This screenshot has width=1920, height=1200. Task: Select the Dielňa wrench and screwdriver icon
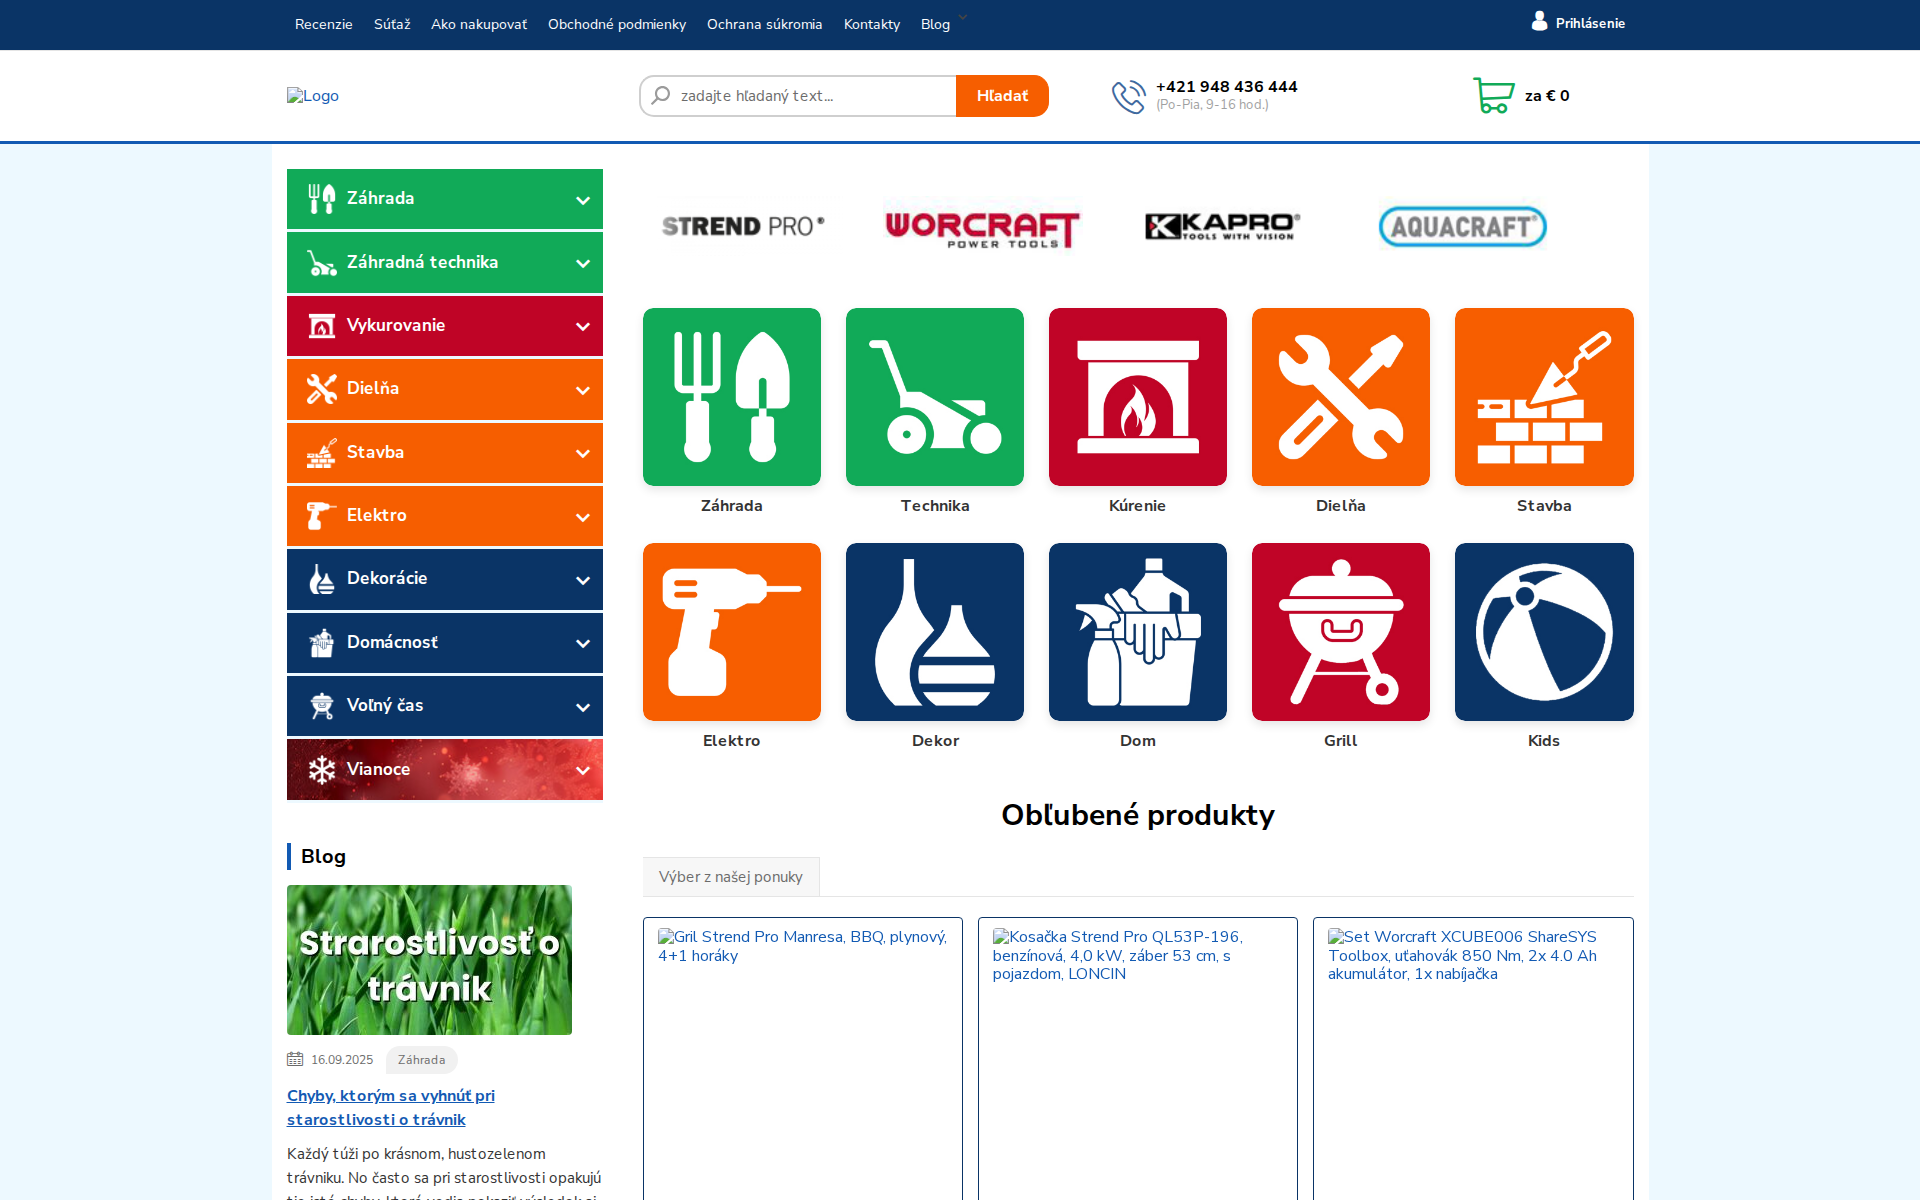click(x=1340, y=396)
